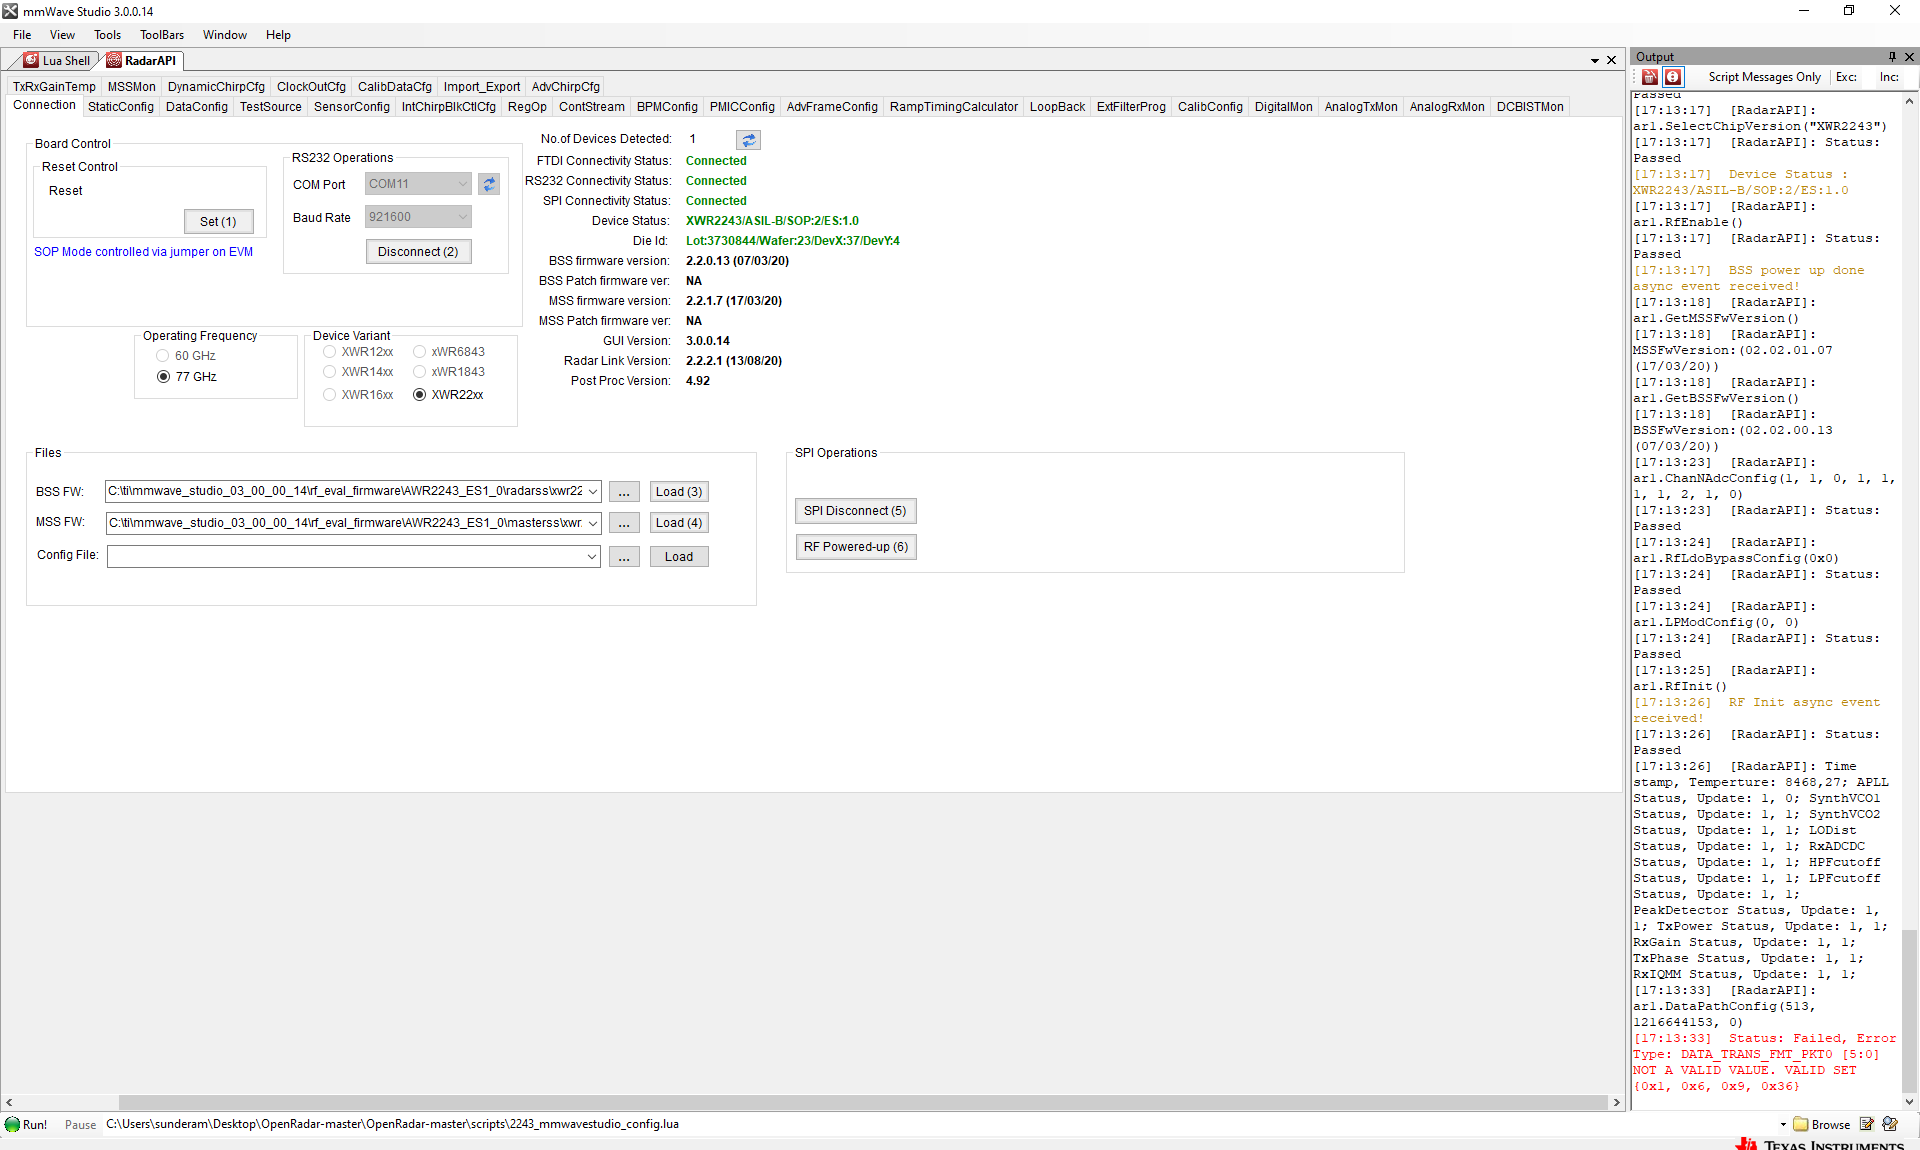Choose the XWR14xx device variant
The width and height of the screenshot is (1920, 1150).
pos(358,372)
